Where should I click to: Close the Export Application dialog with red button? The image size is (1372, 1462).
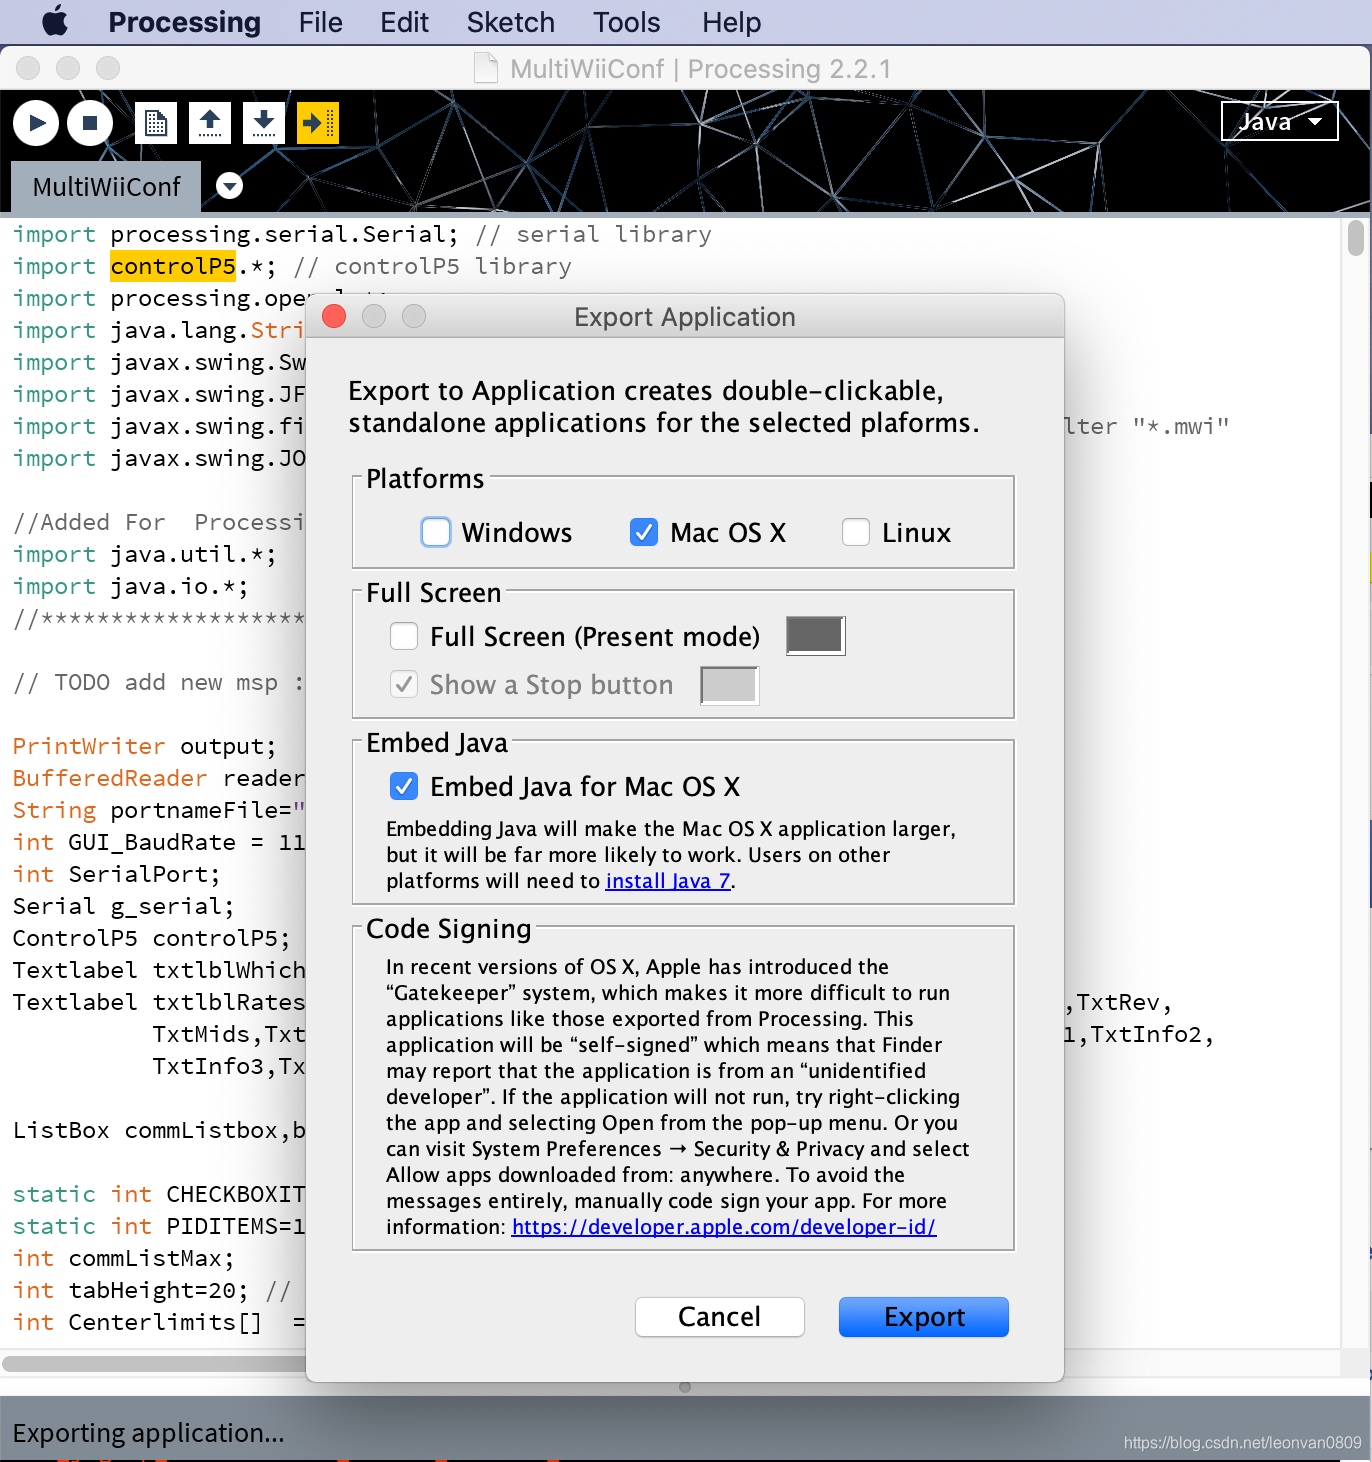pyautogui.click(x=334, y=316)
